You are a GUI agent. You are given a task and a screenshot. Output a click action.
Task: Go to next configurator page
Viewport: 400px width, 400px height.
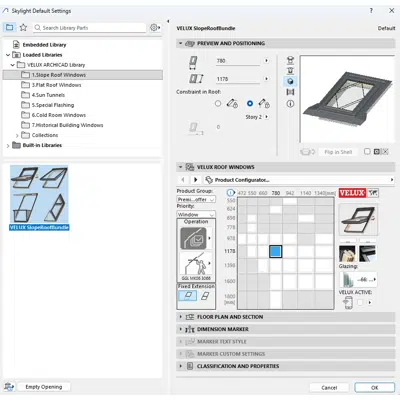195,180
